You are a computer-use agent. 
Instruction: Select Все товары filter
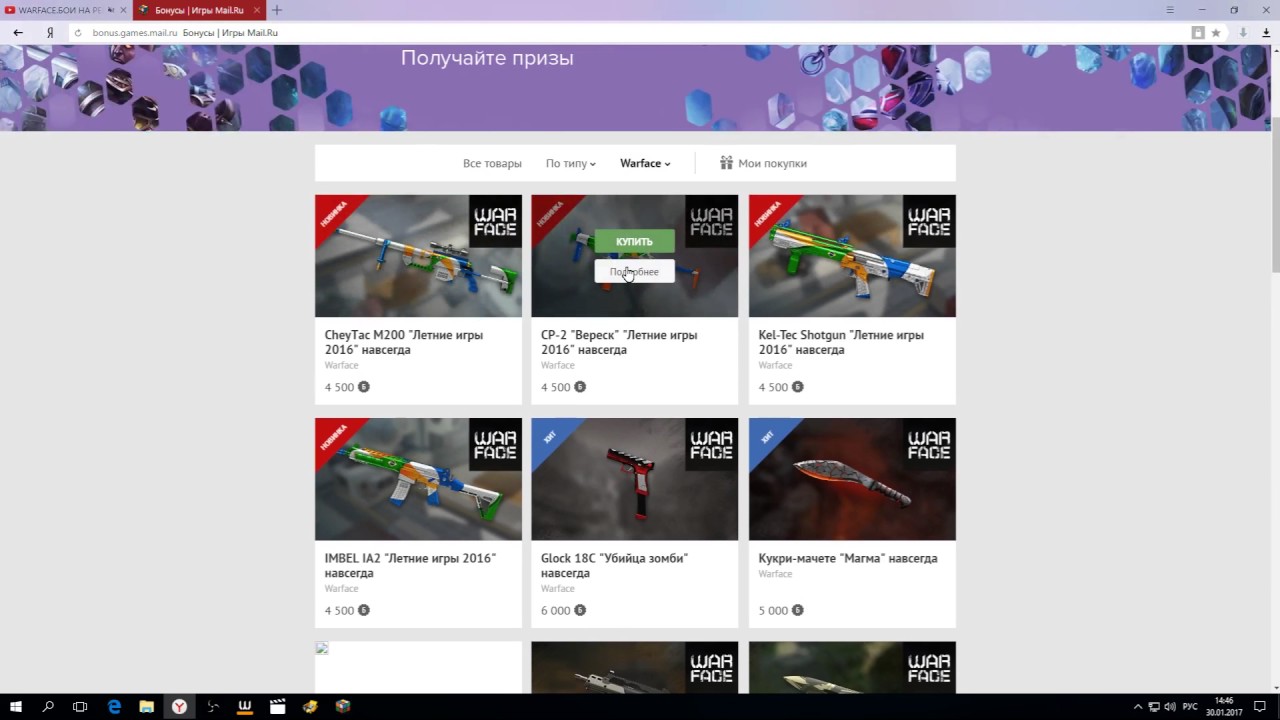492,163
